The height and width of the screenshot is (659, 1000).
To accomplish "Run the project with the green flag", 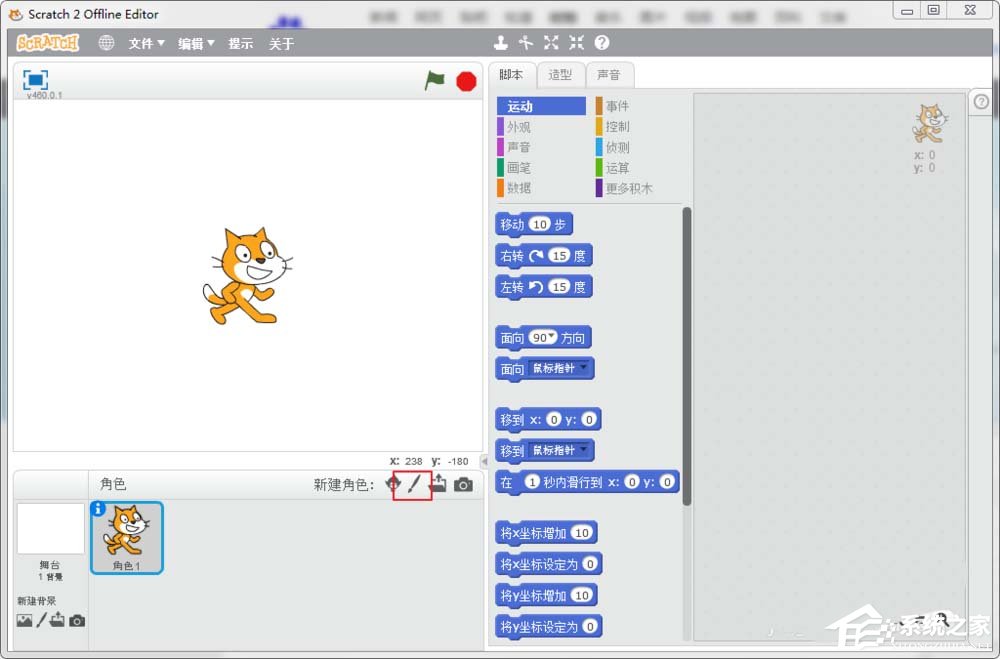I will pos(434,81).
